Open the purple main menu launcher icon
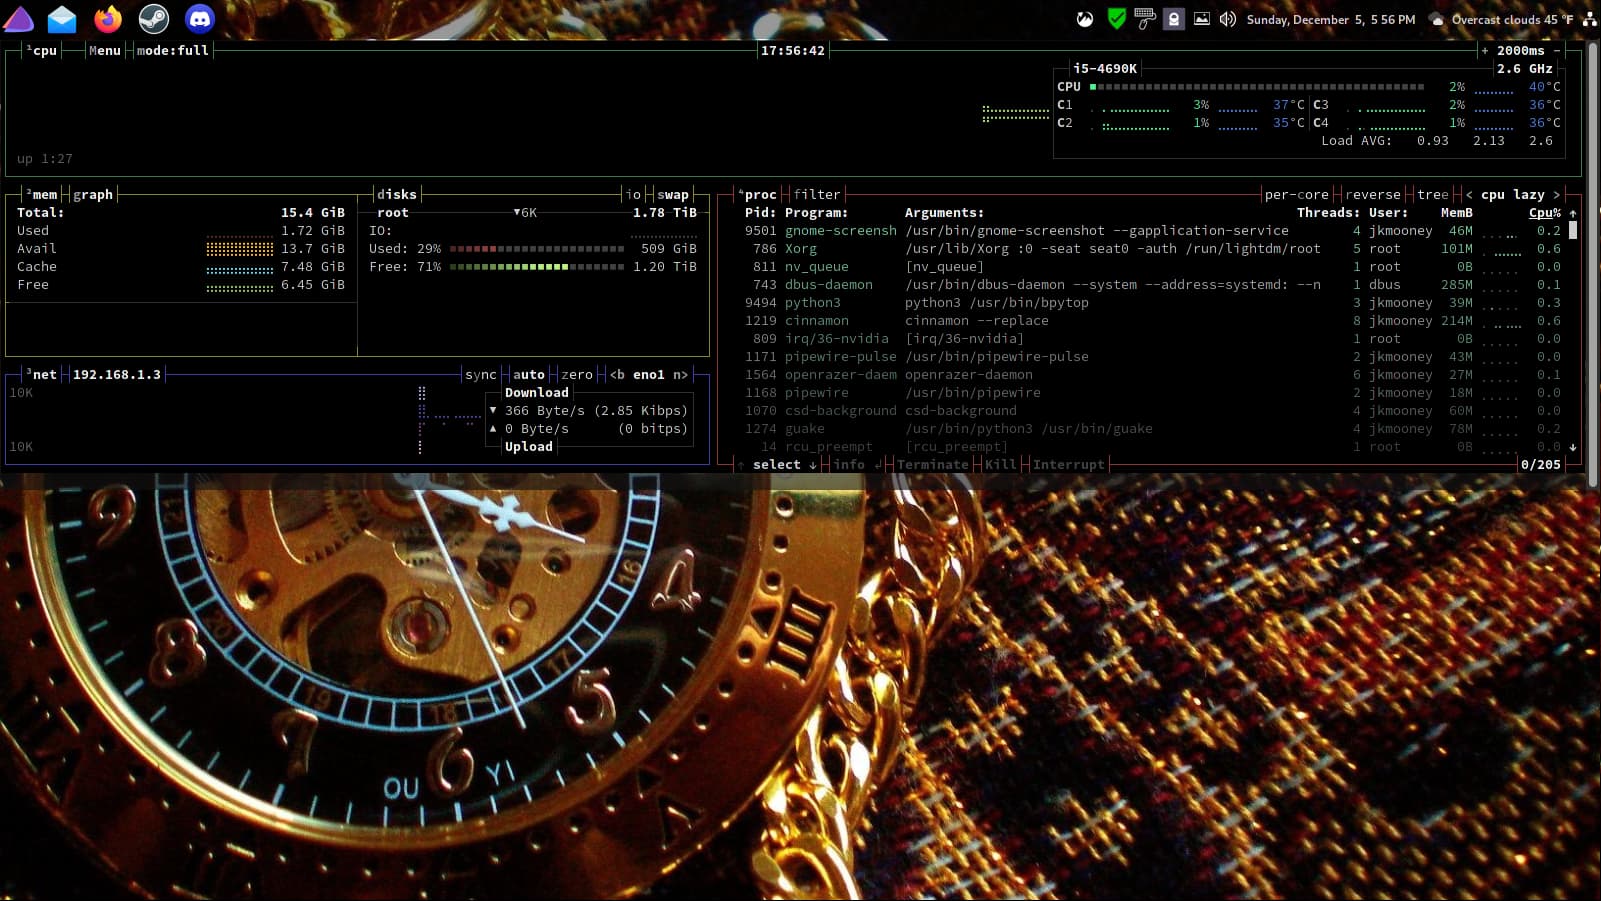The height and width of the screenshot is (901, 1601). point(19,18)
